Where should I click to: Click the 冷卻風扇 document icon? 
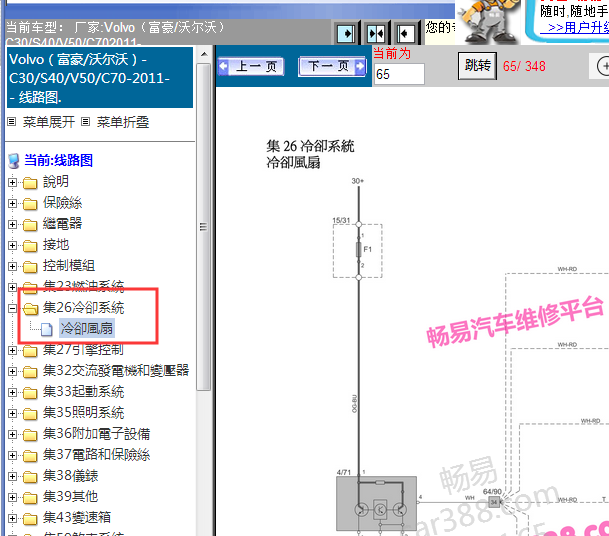click(47, 329)
